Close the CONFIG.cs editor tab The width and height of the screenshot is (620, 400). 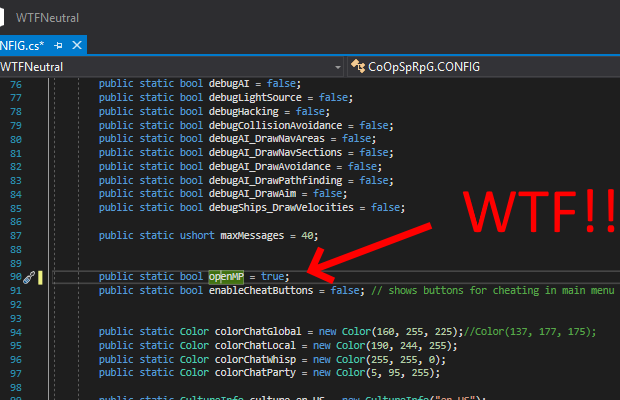tap(77, 45)
